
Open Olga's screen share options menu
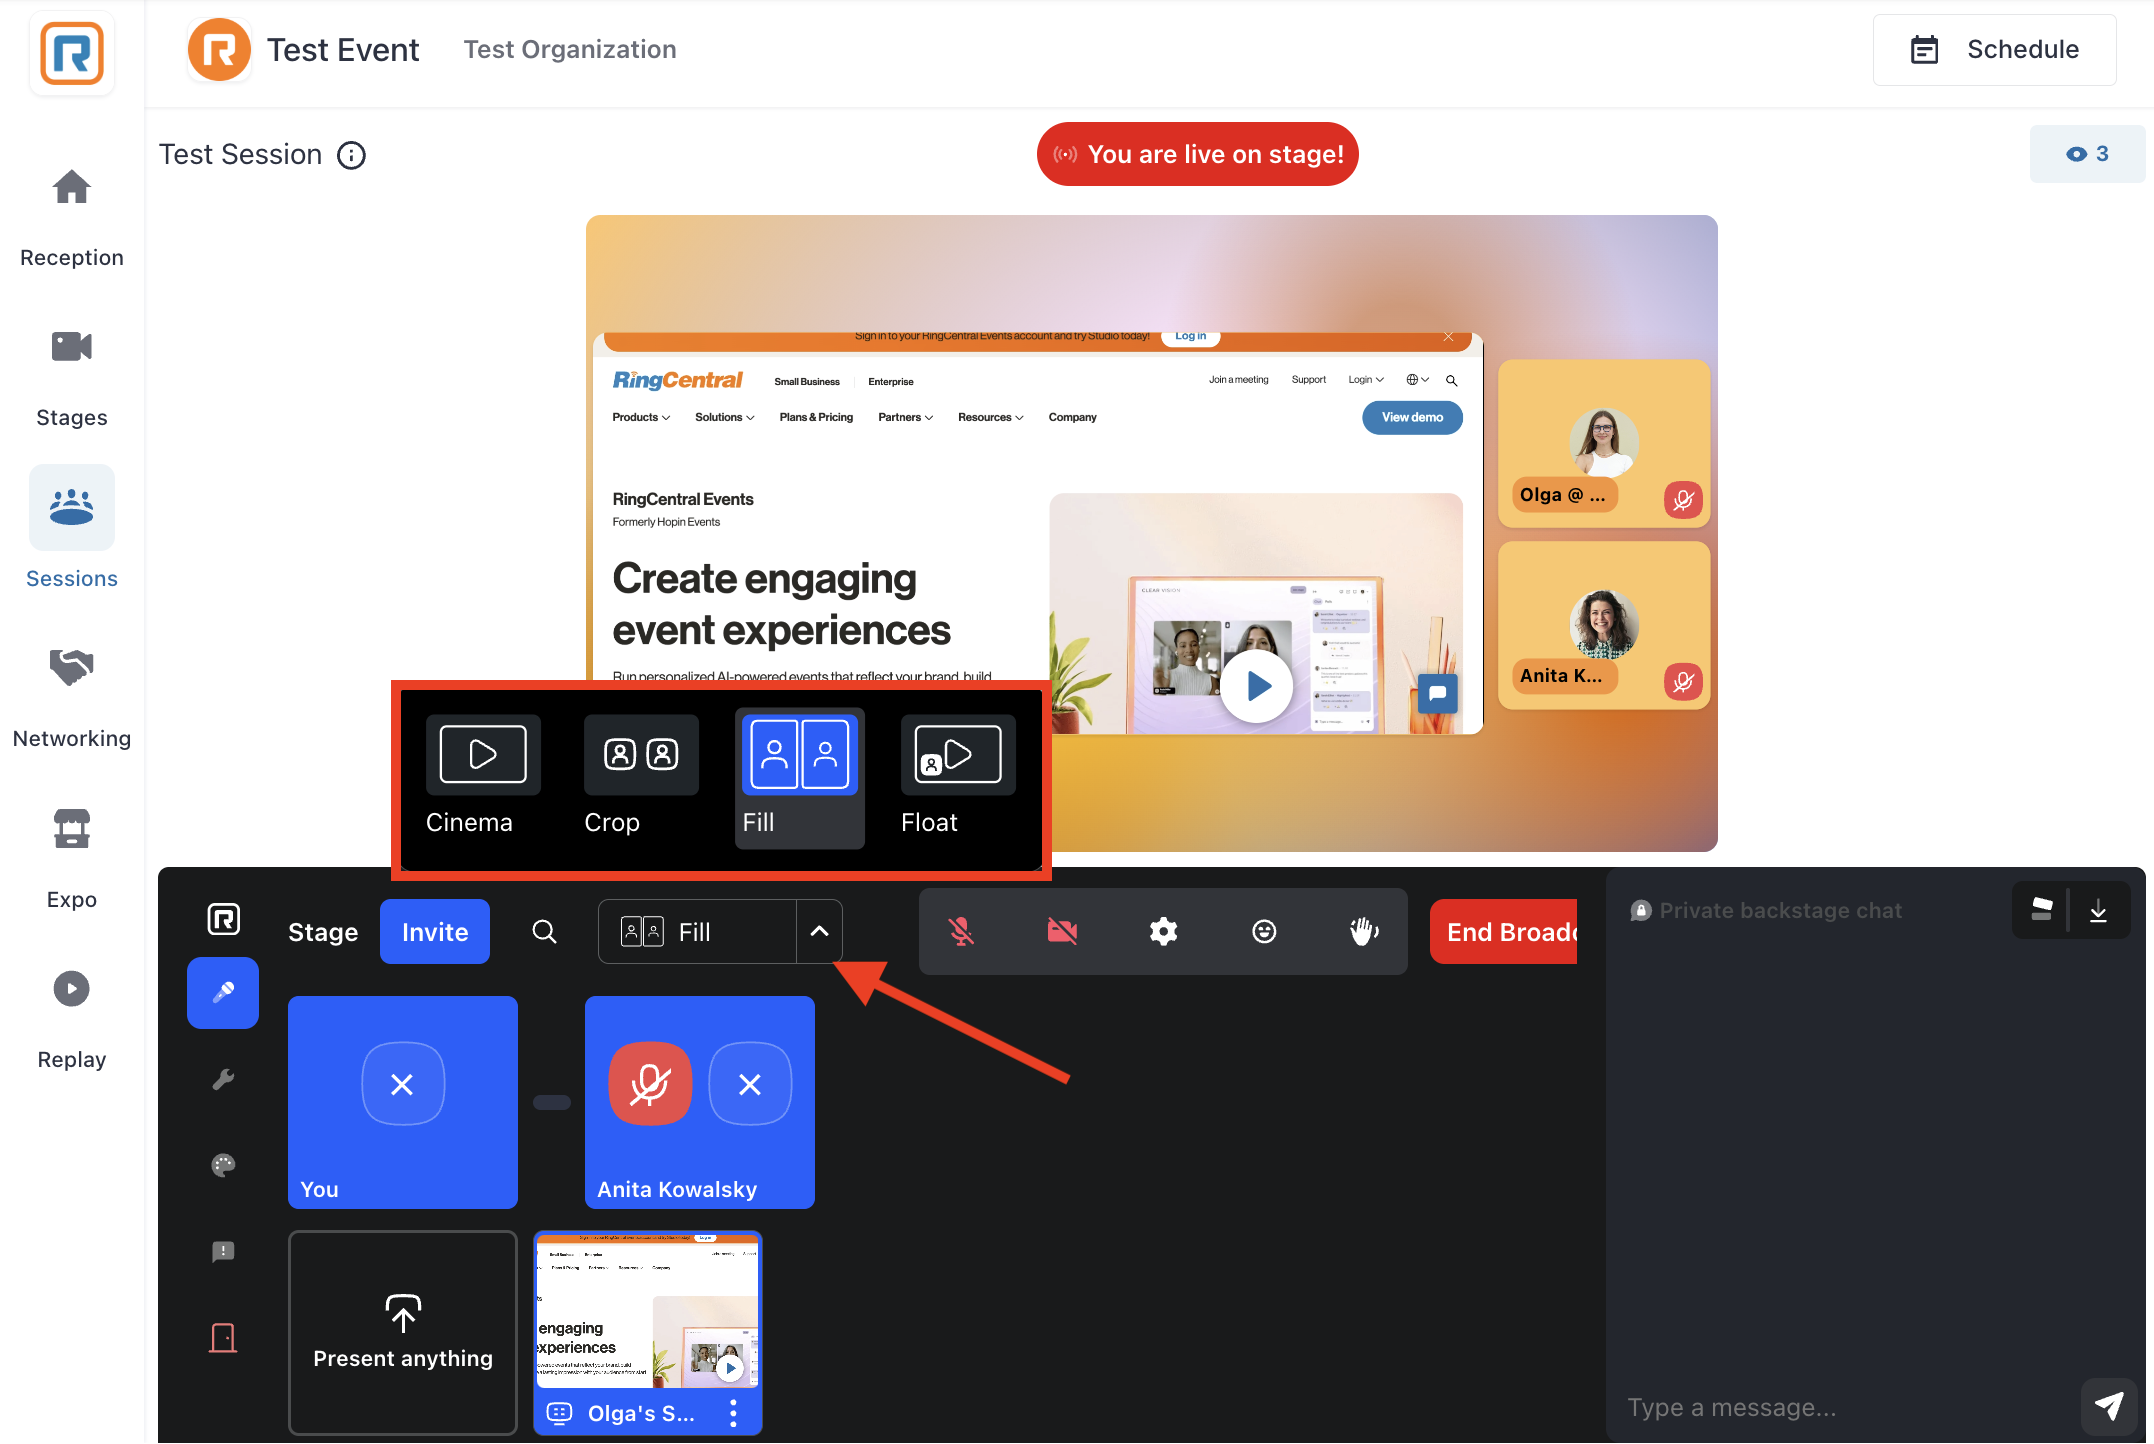tap(733, 1413)
